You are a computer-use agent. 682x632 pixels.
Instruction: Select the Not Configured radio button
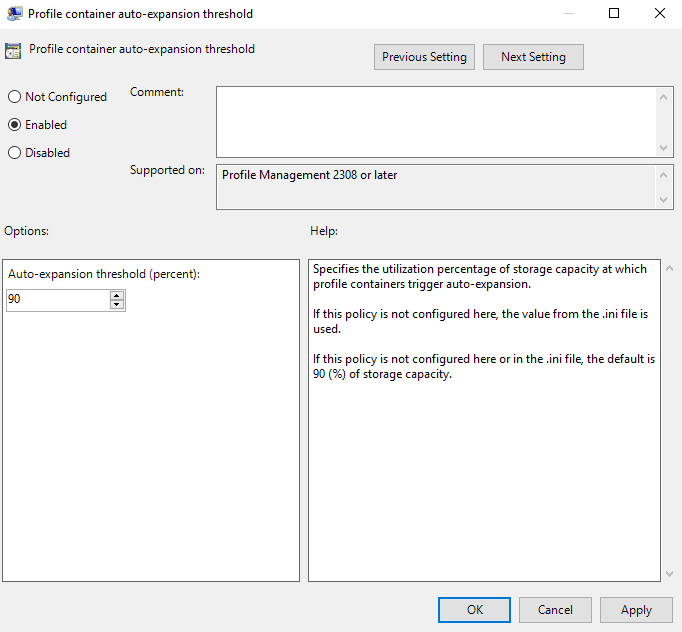tap(14, 97)
